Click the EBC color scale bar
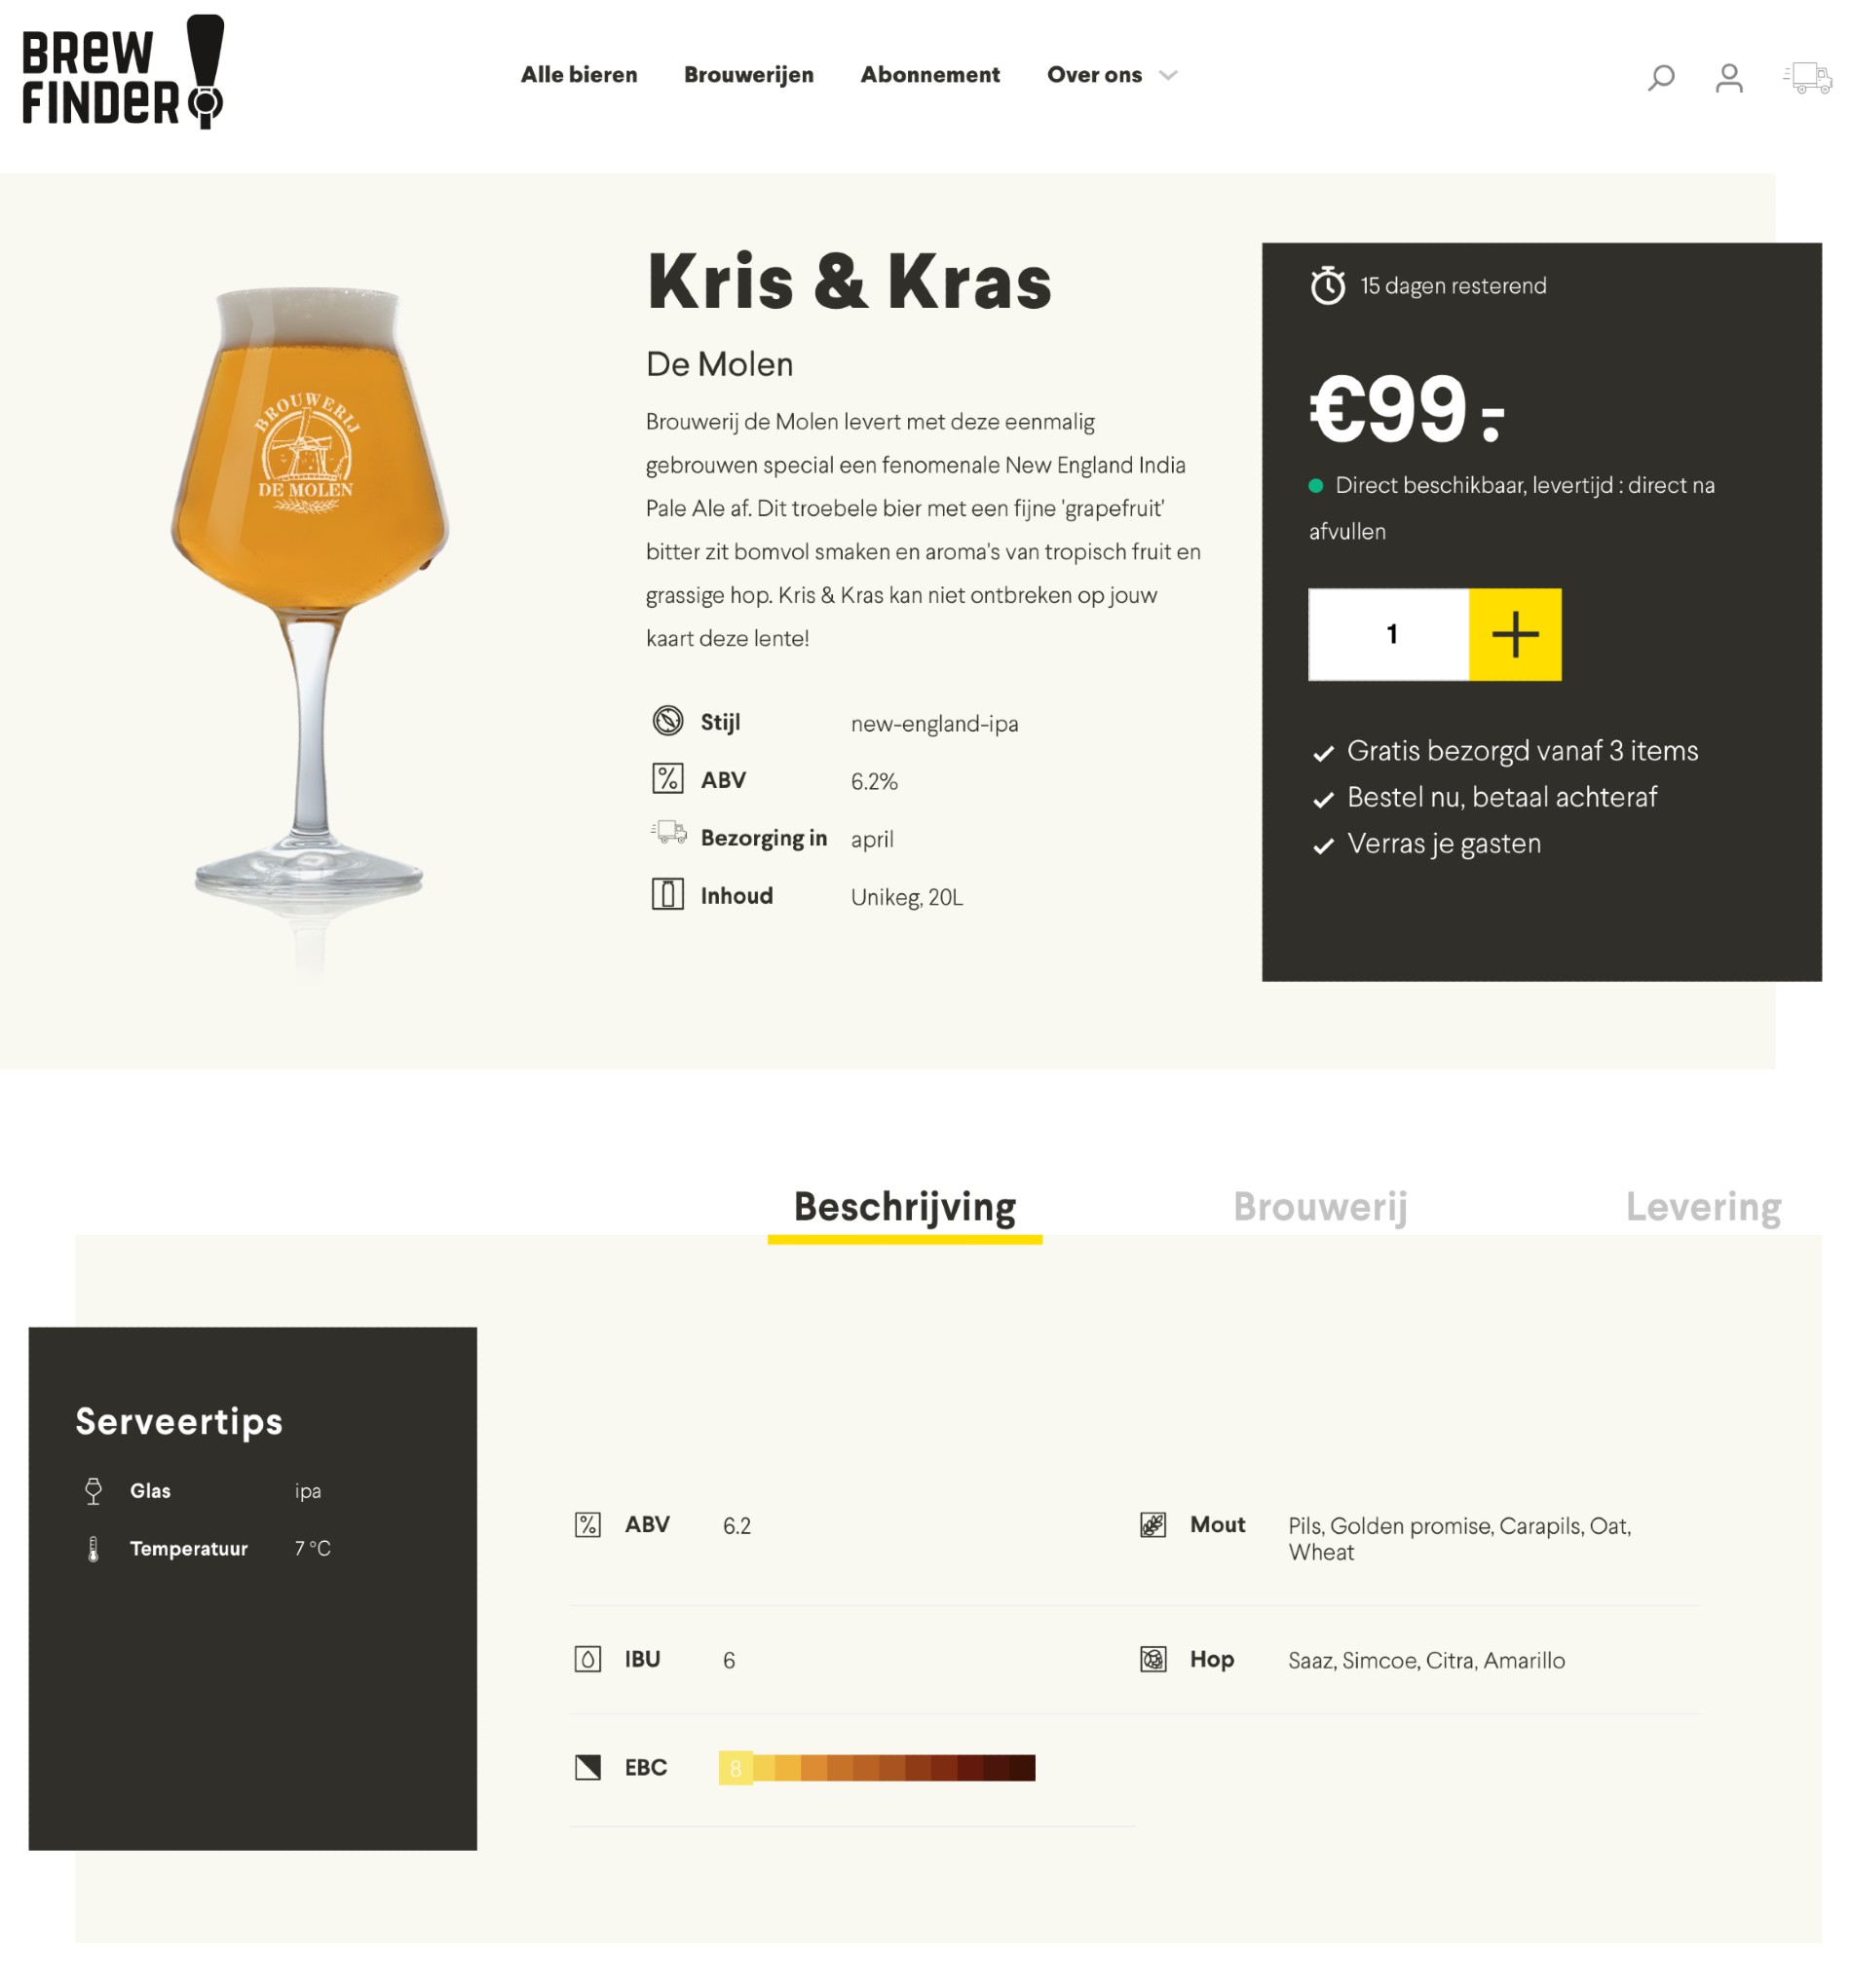 click(x=876, y=1768)
